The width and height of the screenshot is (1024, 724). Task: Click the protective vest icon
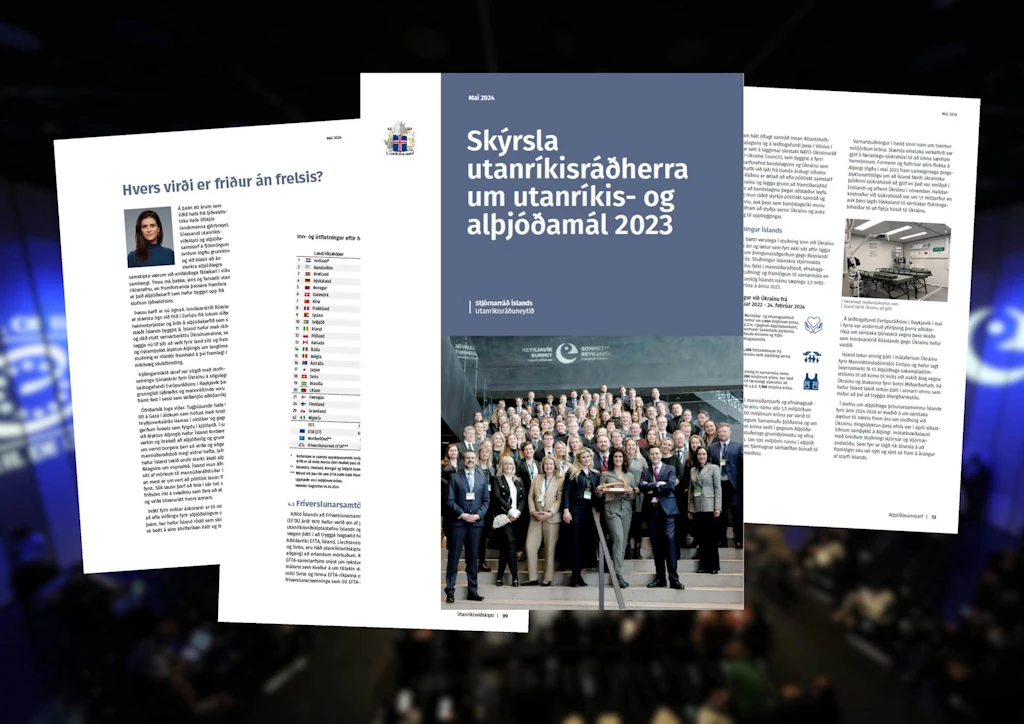tap(810, 381)
